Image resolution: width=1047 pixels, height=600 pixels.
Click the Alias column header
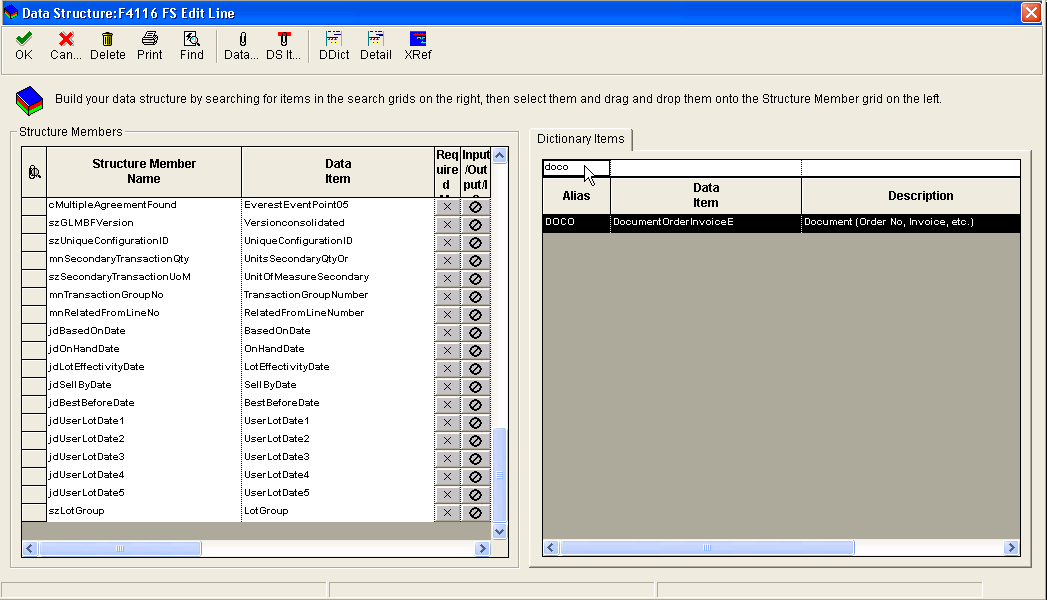[576, 196]
